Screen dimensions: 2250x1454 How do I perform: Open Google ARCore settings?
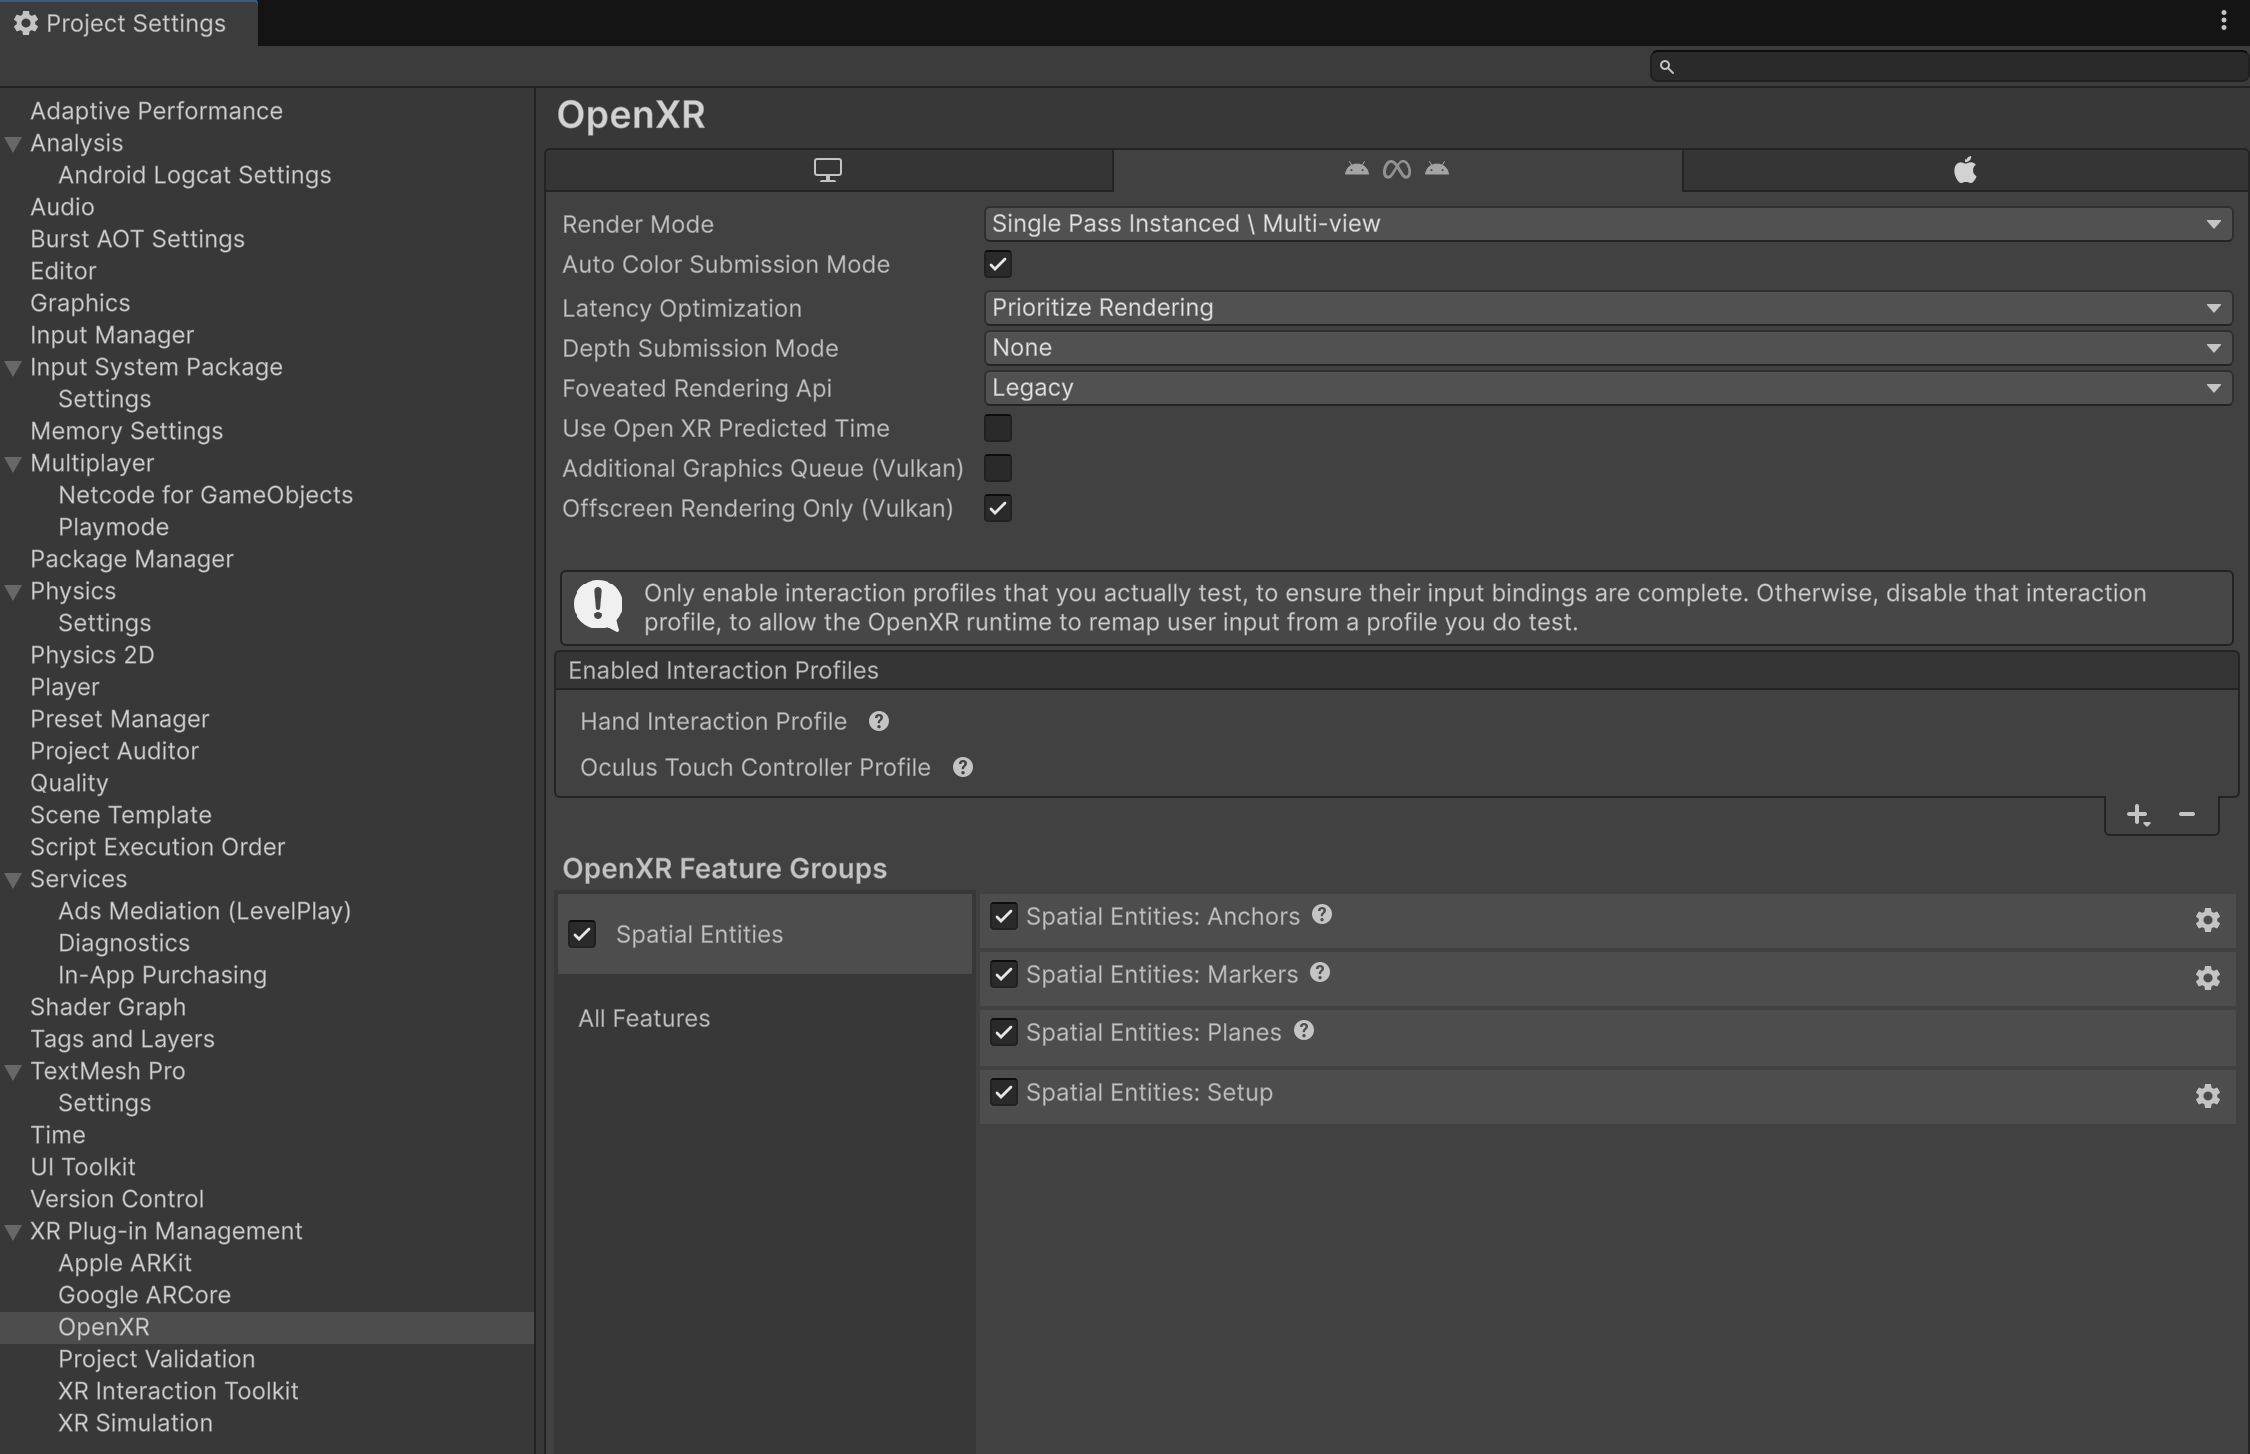[144, 1295]
